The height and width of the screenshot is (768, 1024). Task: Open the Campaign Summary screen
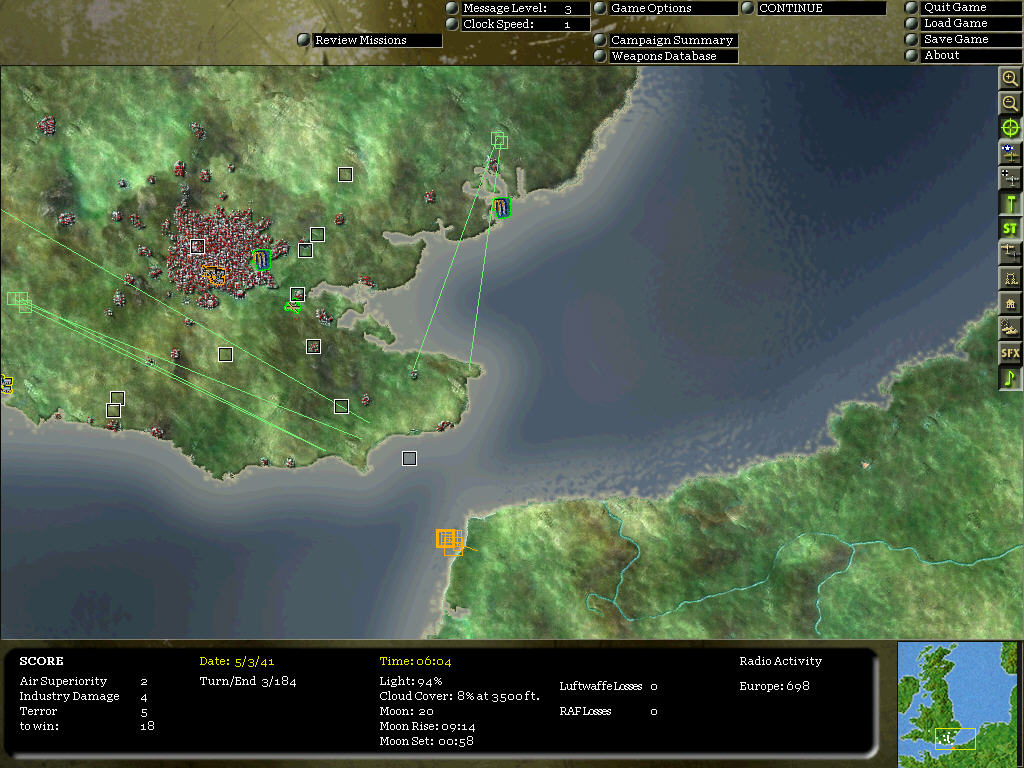(x=673, y=40)
